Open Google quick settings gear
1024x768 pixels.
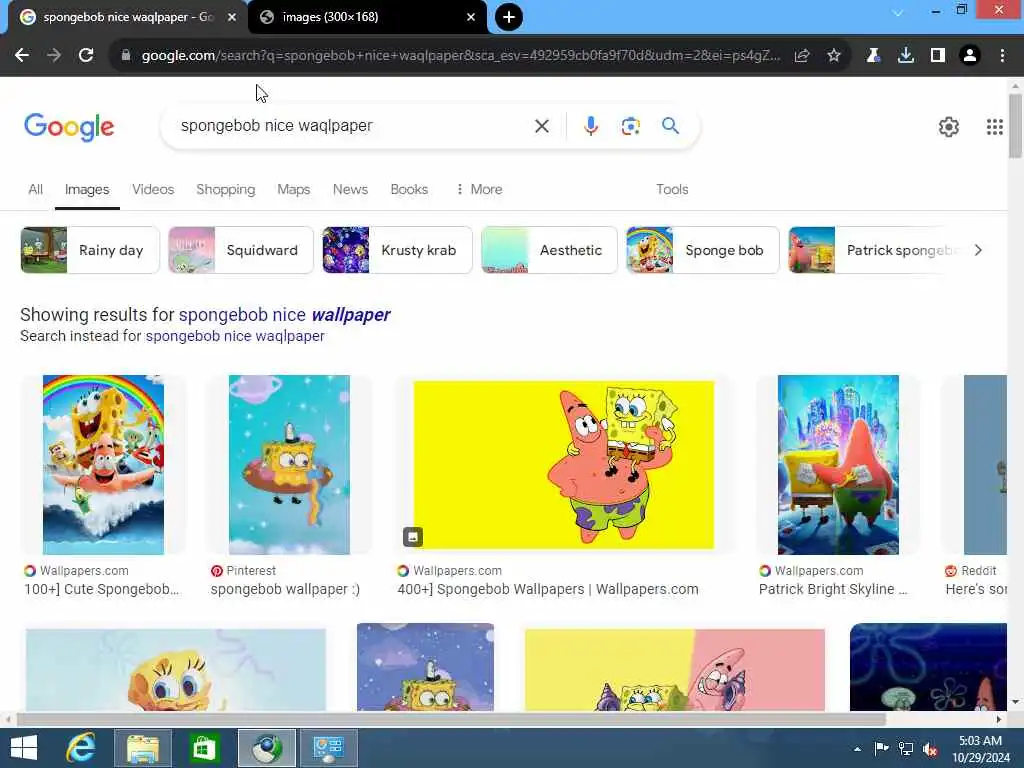click(x=948, y=127)
